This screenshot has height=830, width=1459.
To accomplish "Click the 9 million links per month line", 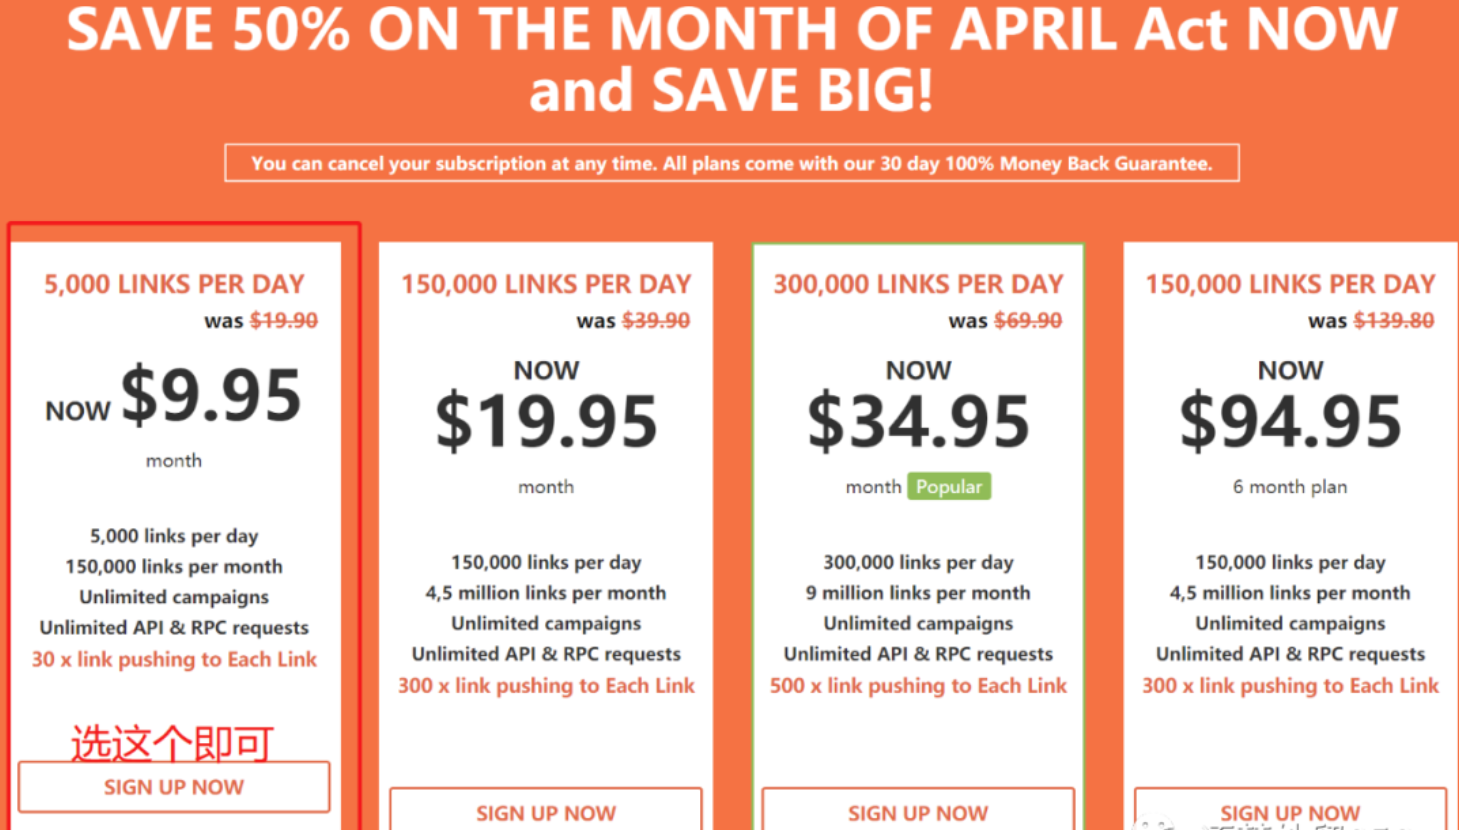I will tap(918, 593).
